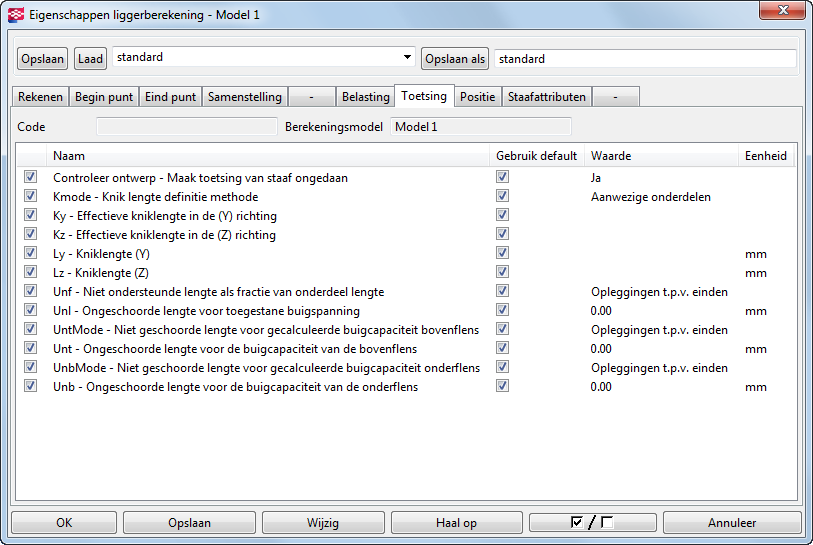Screen dimensions: 813x545
Task: Disable Gebruik default for UntMode
Action: [x=502, y=329]
